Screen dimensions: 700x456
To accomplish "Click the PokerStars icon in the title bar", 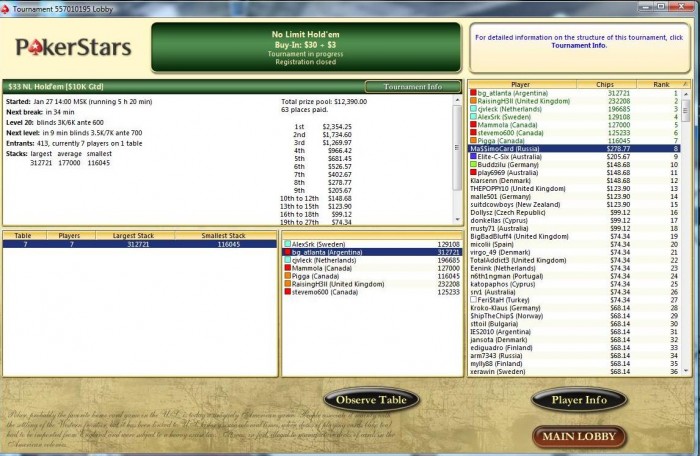I will click(x=5, y=9).
